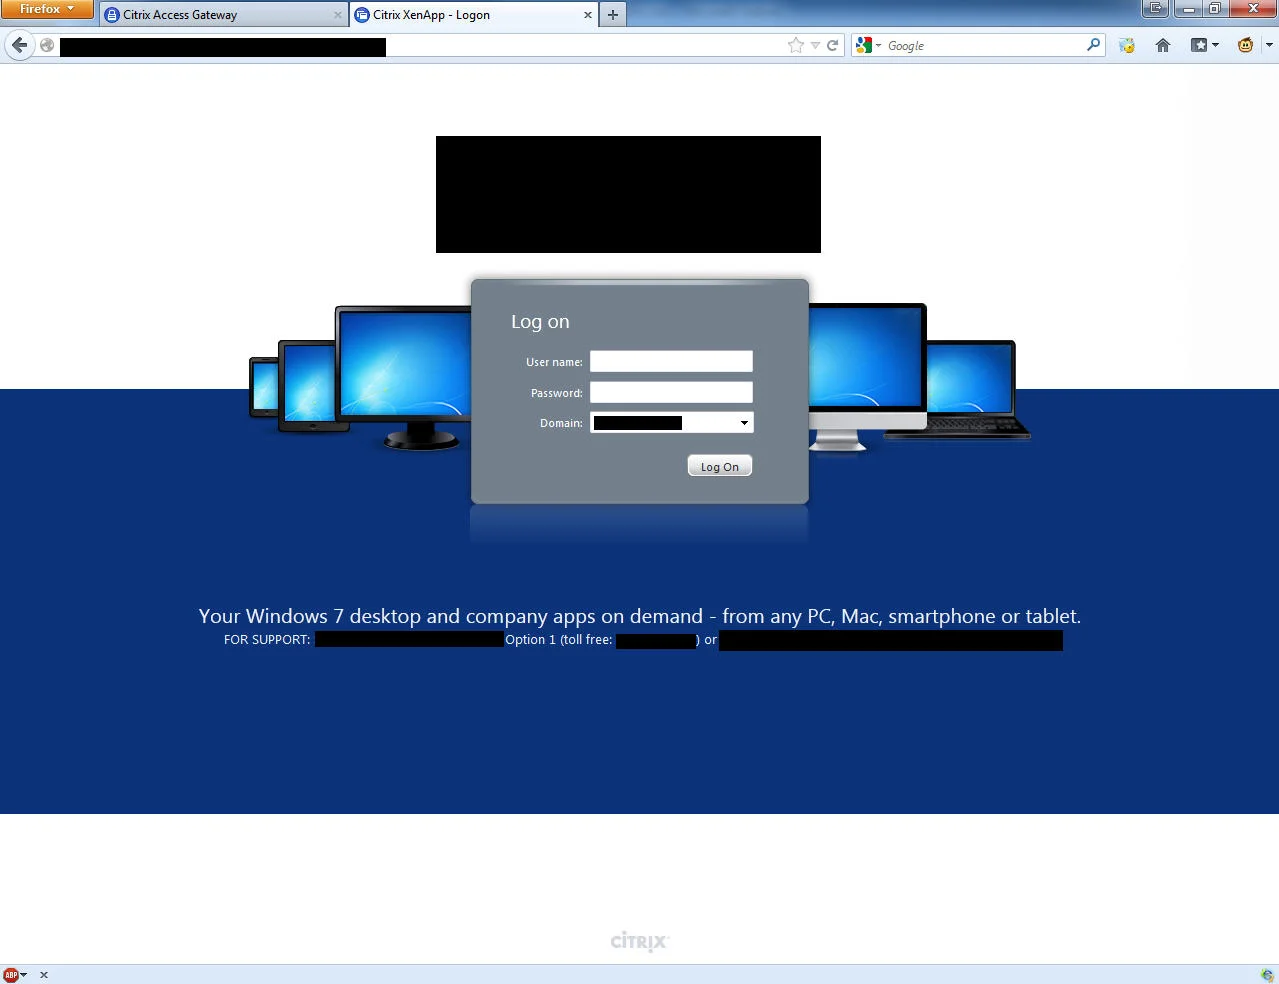1279x984 pixels.
Task: Go back using the back arrow
Action: coord(19,45)
